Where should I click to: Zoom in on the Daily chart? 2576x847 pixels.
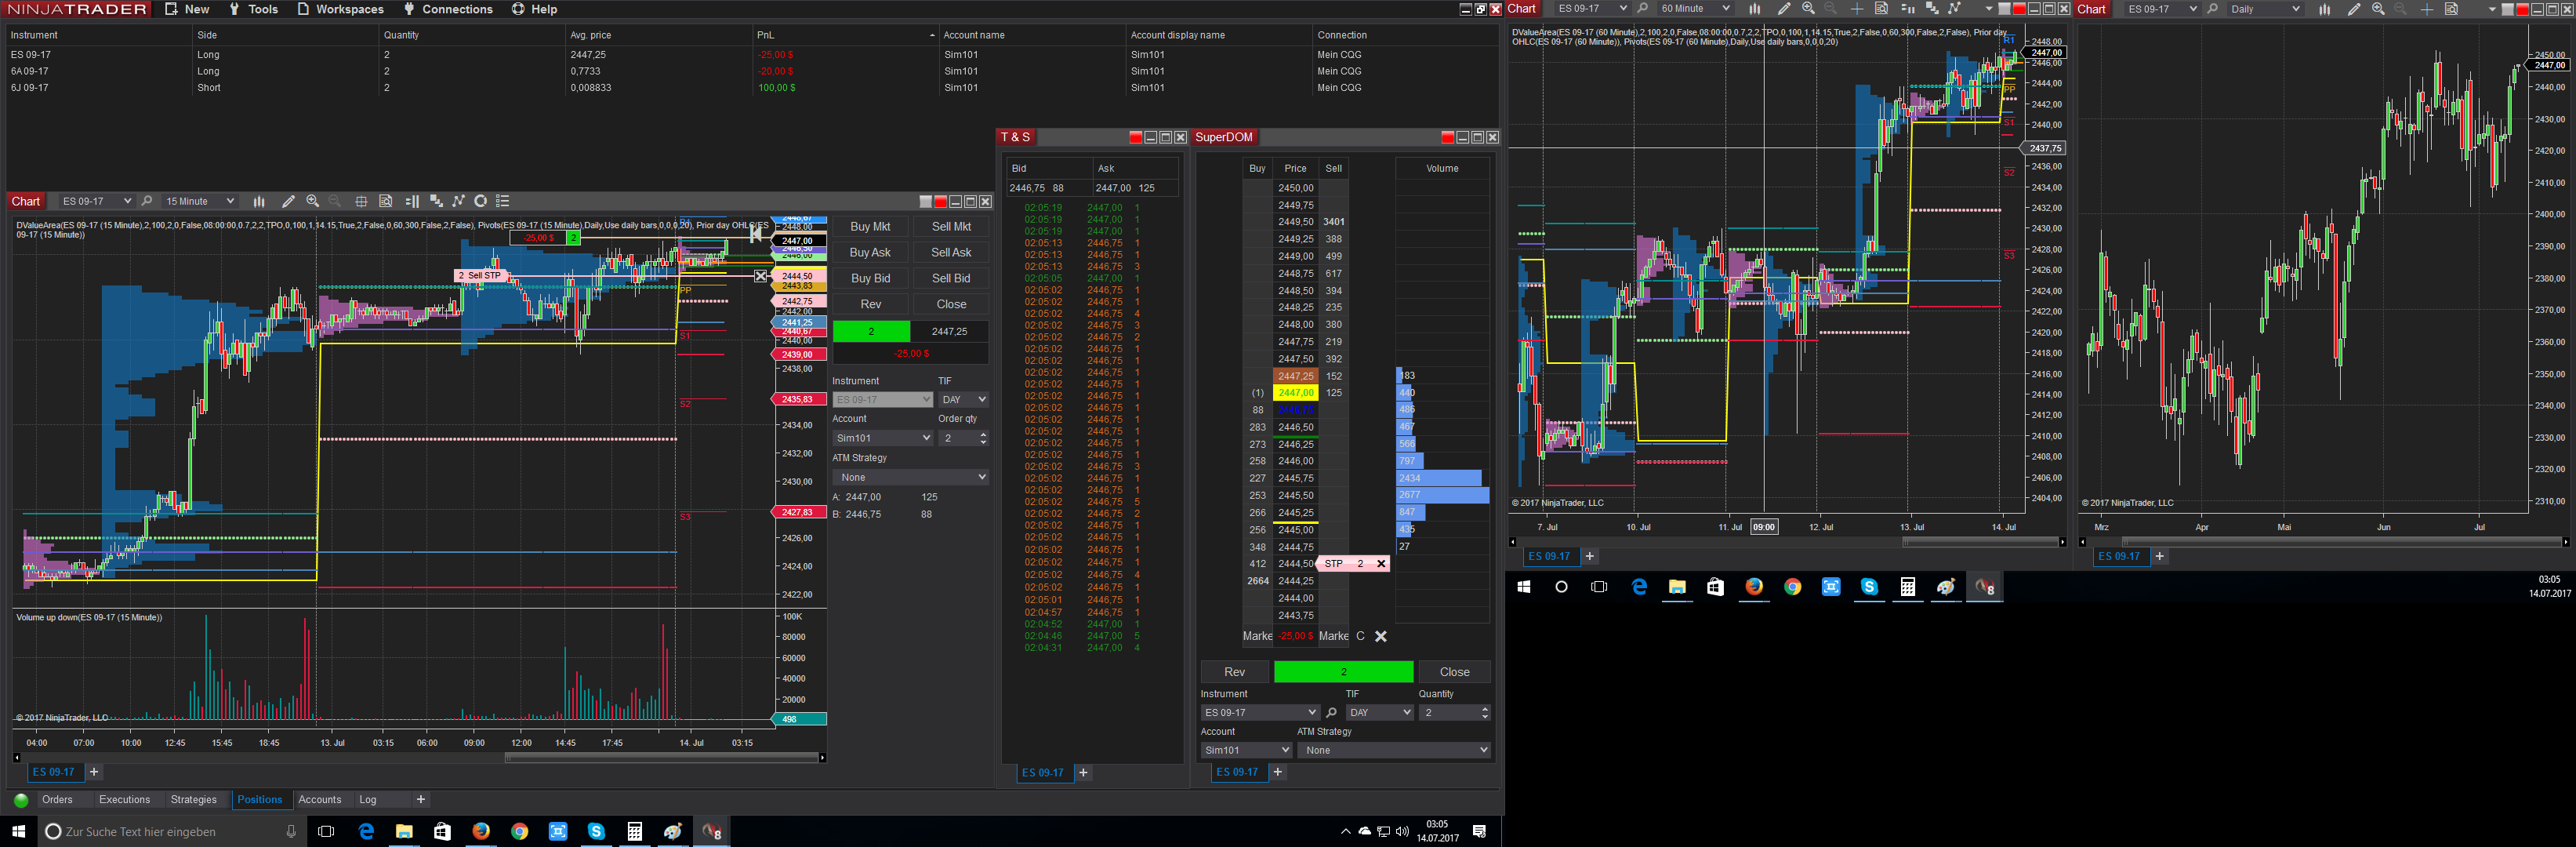2378,9
